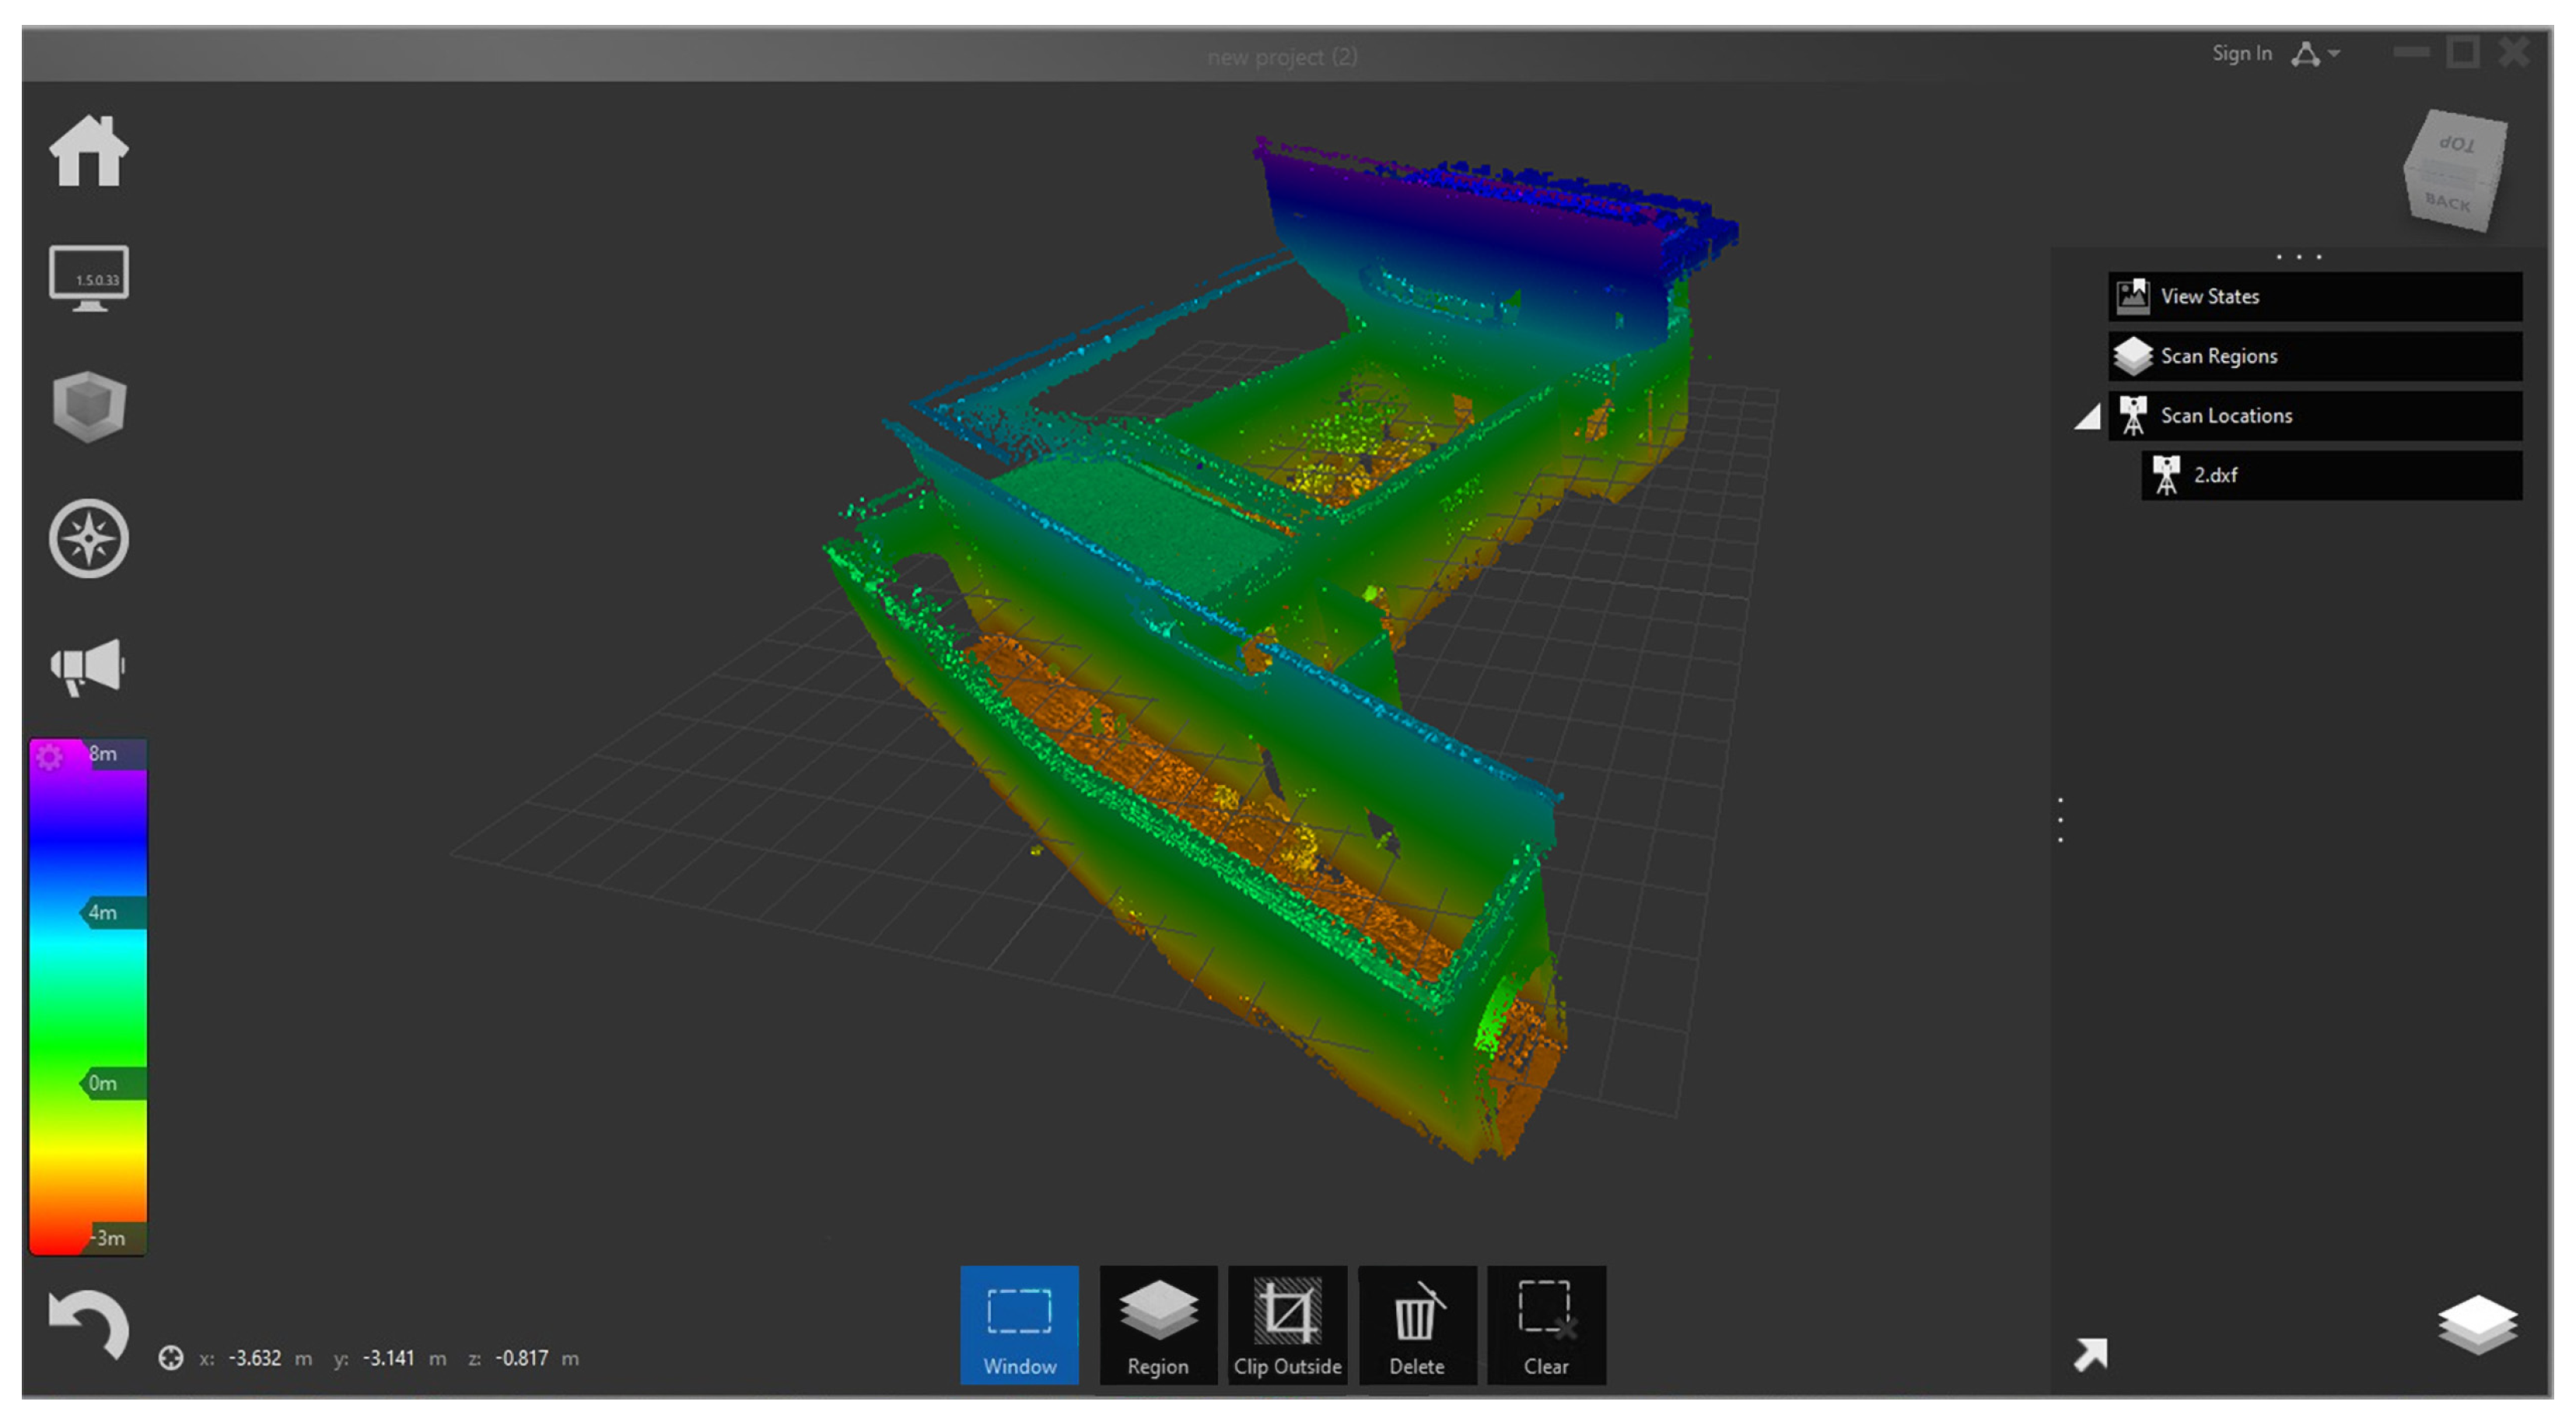This screenshot has width=2576, height=1426.
Task: Open the View States panel item
Action: tap(2314, 296)
